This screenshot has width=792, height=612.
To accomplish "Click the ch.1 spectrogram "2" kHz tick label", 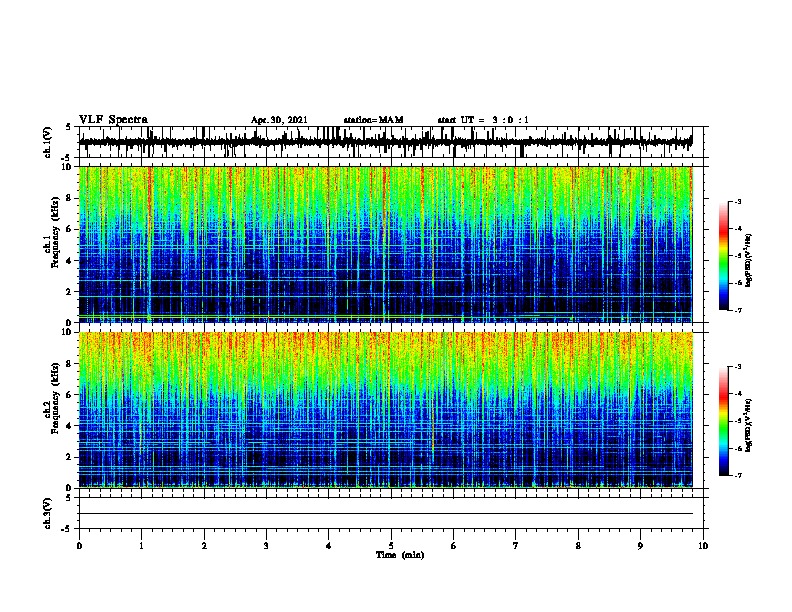I will (x=70, y=292).
